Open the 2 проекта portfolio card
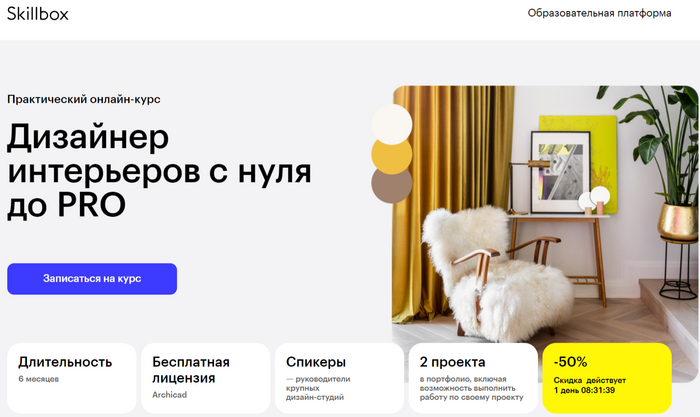 click(473, 378)
